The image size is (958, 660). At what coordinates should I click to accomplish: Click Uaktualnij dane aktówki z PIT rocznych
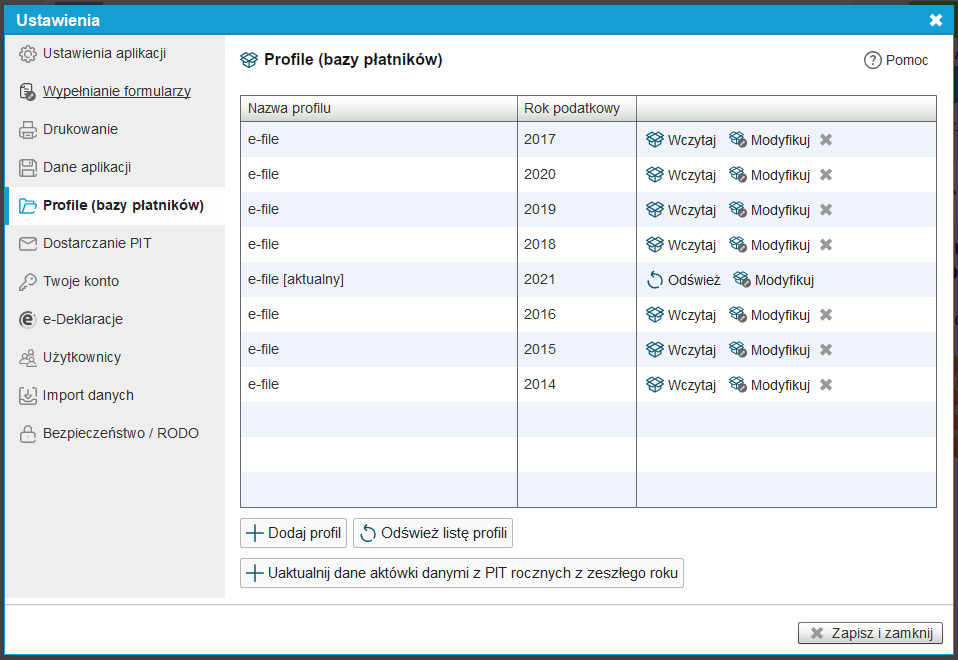coord(462,573)
